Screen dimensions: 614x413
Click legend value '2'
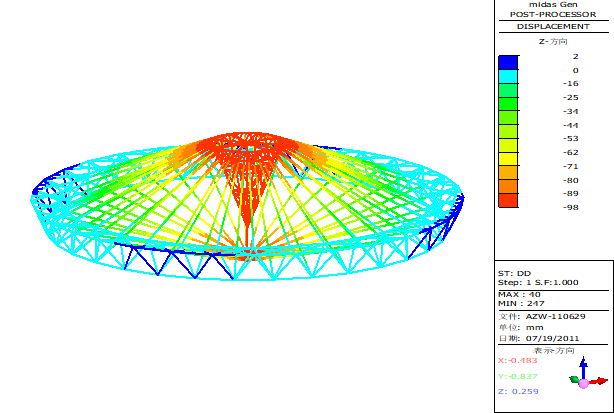point(575,56)
